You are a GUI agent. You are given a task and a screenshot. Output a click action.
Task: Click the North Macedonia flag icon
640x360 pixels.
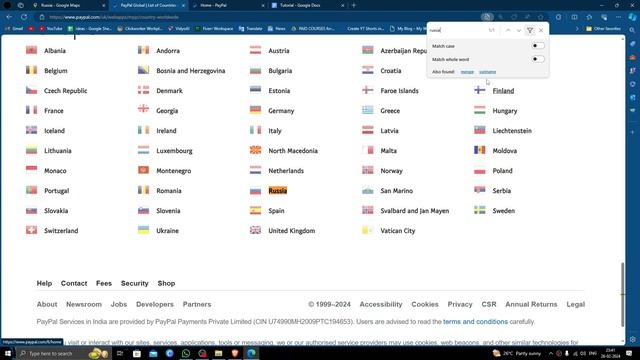(256, 150)
